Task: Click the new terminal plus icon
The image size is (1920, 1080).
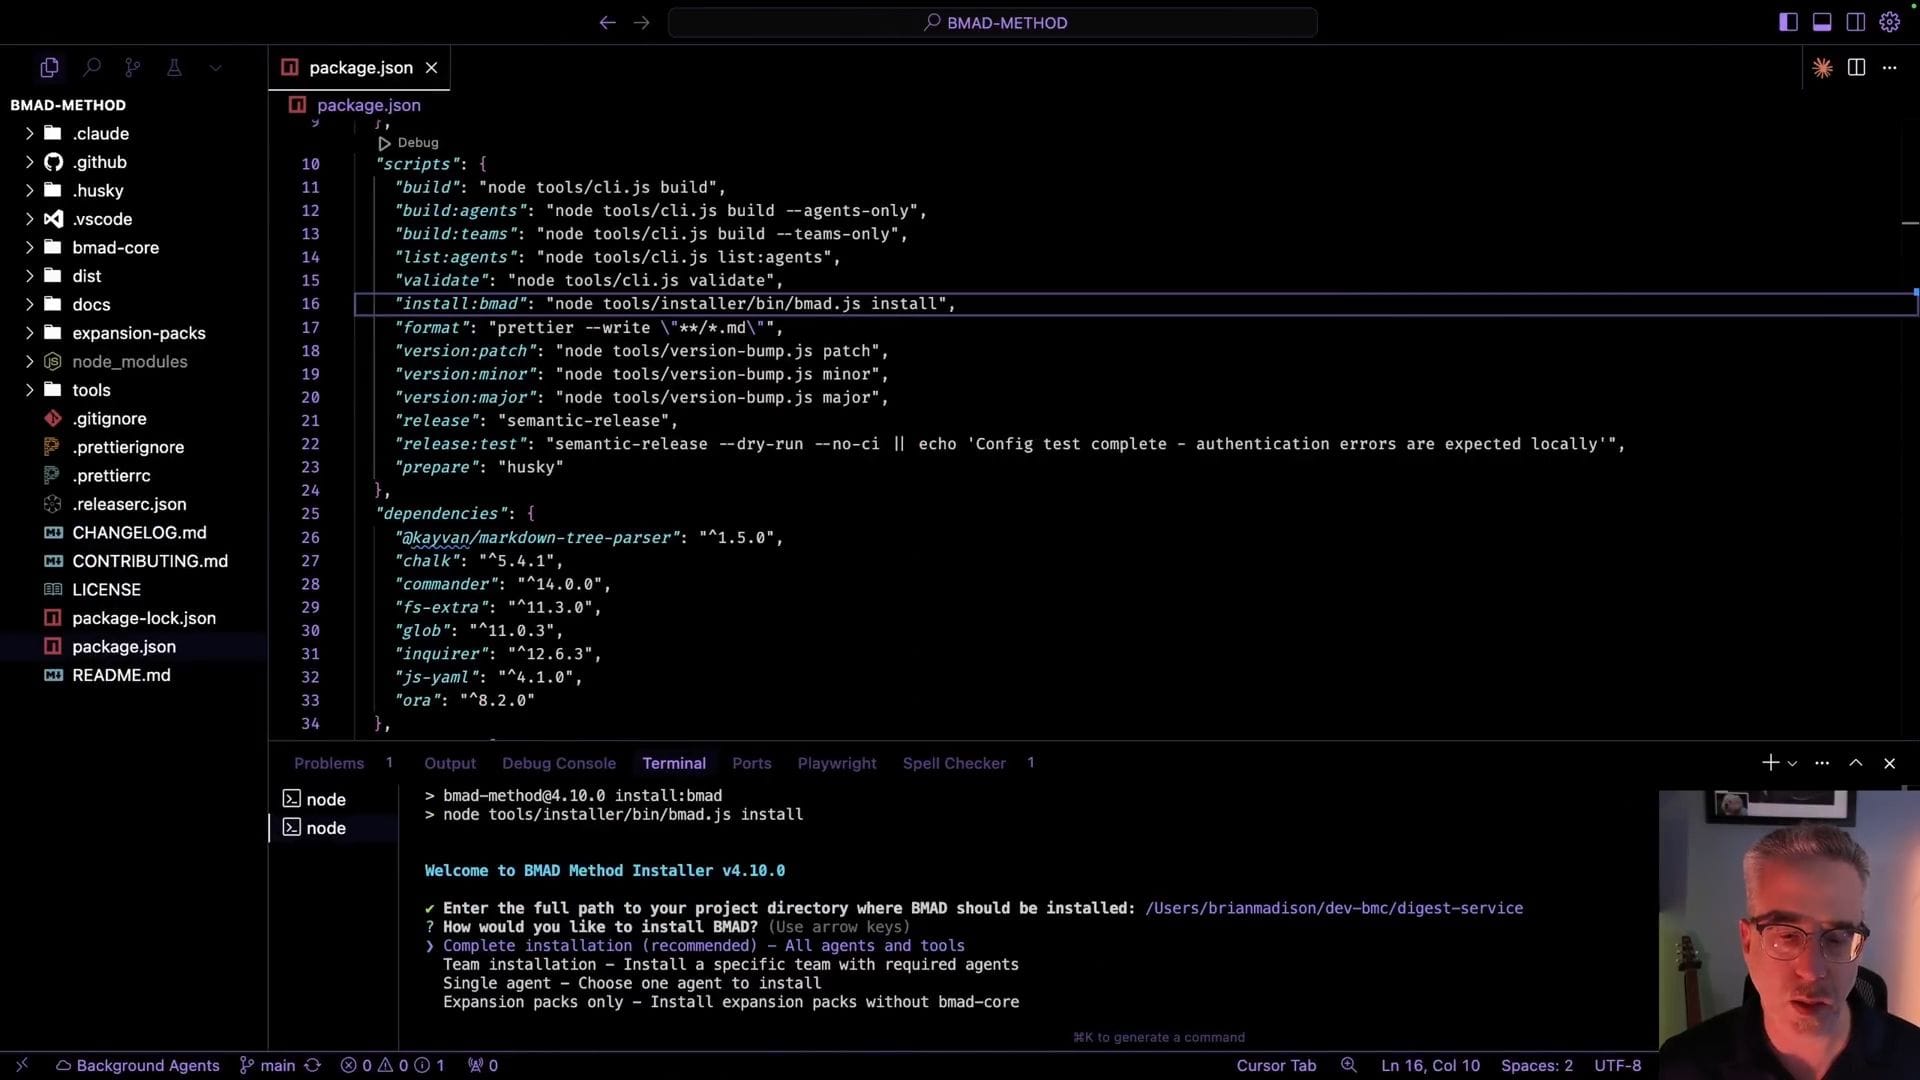Action: tap(1770, 763)
